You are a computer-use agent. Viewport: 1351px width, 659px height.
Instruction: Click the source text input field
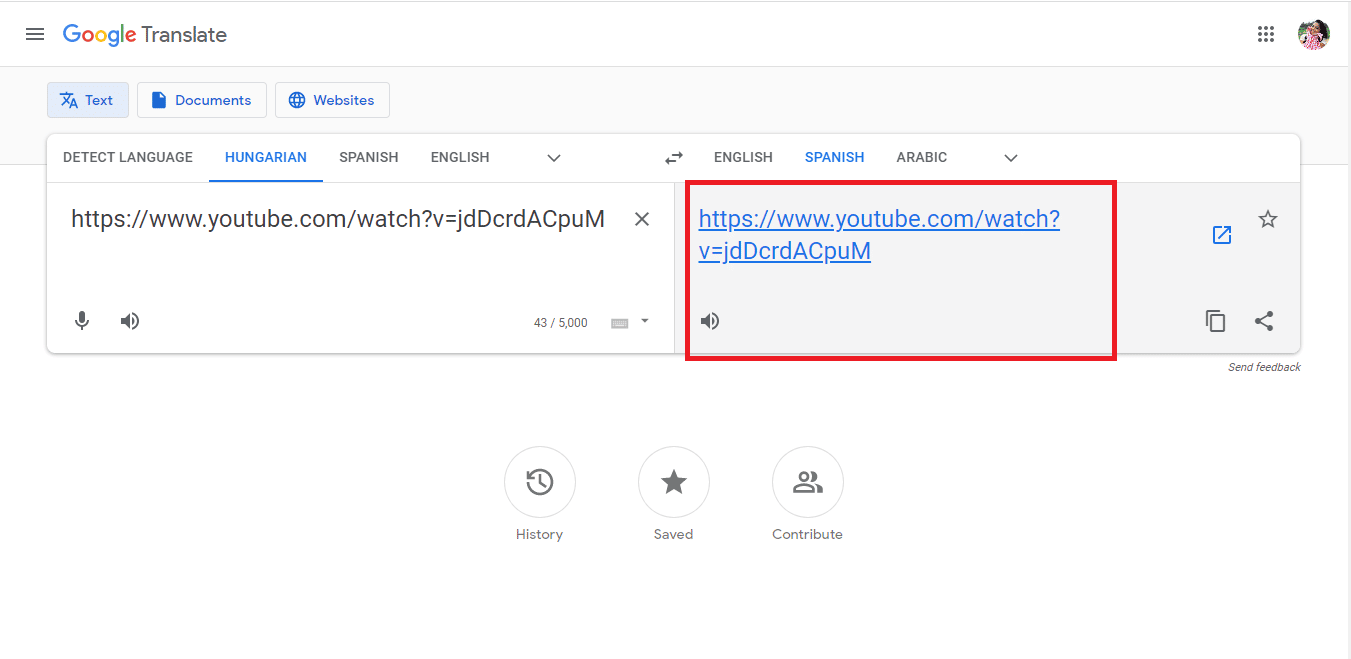338,219
